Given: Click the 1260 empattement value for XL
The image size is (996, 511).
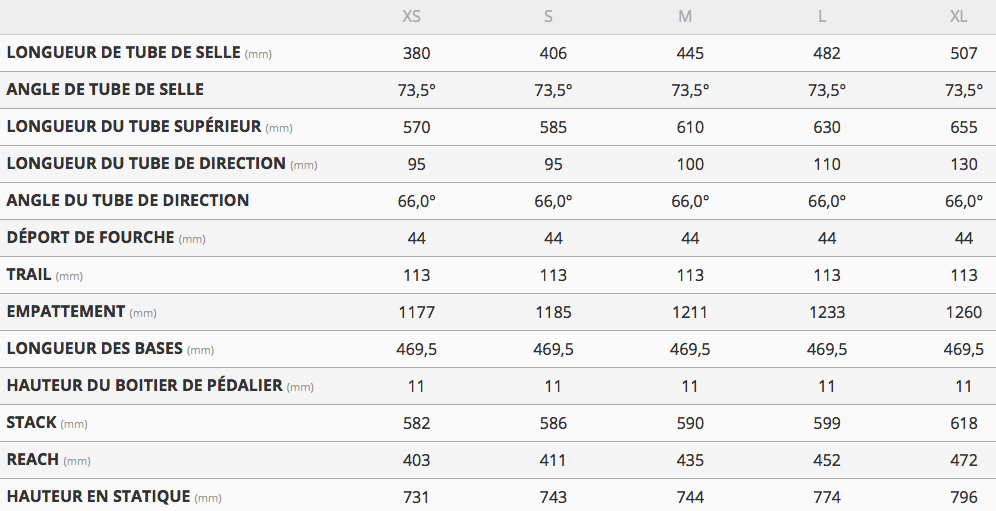Looking at the screenshot, I should (964, 312).
